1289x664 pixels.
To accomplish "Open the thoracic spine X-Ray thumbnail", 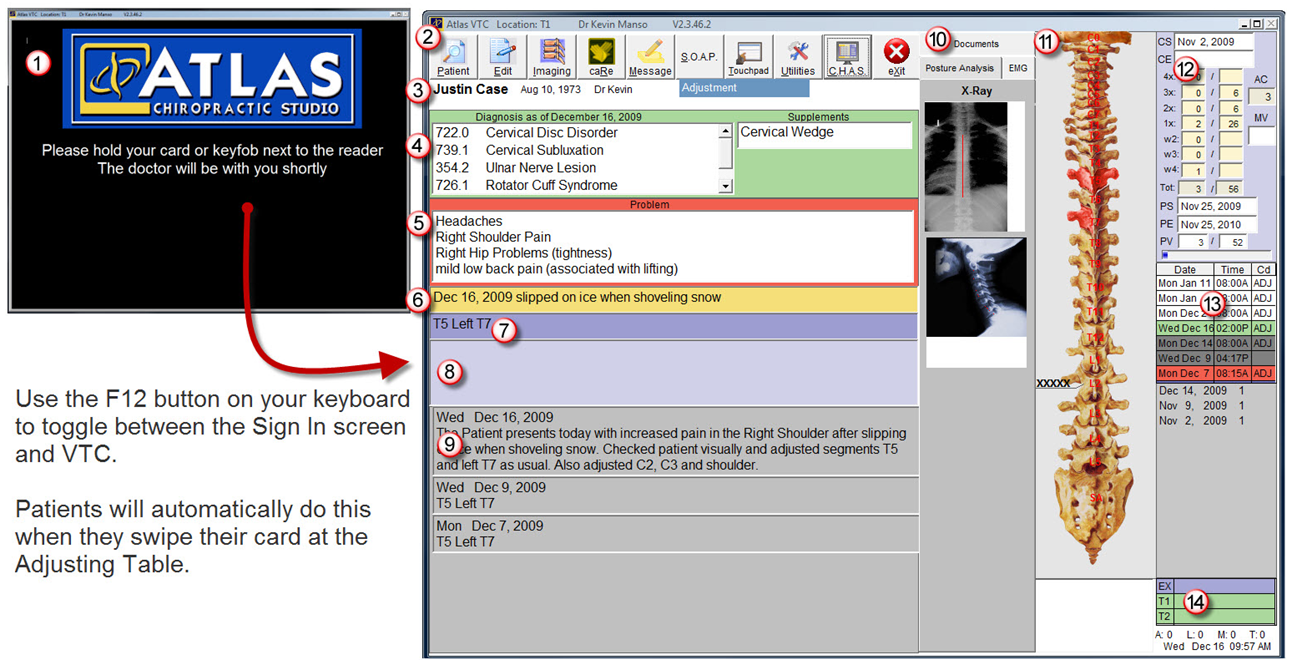I will coord(965,167).
